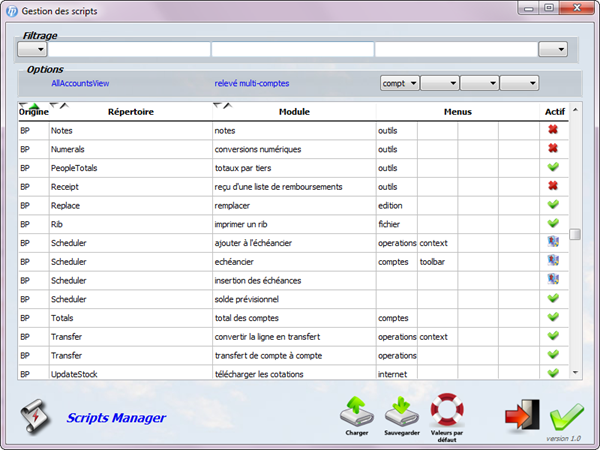Click the vertical scrollbar thumb
The height and width of the screenshot is (450, 600).
click(575, 234)
